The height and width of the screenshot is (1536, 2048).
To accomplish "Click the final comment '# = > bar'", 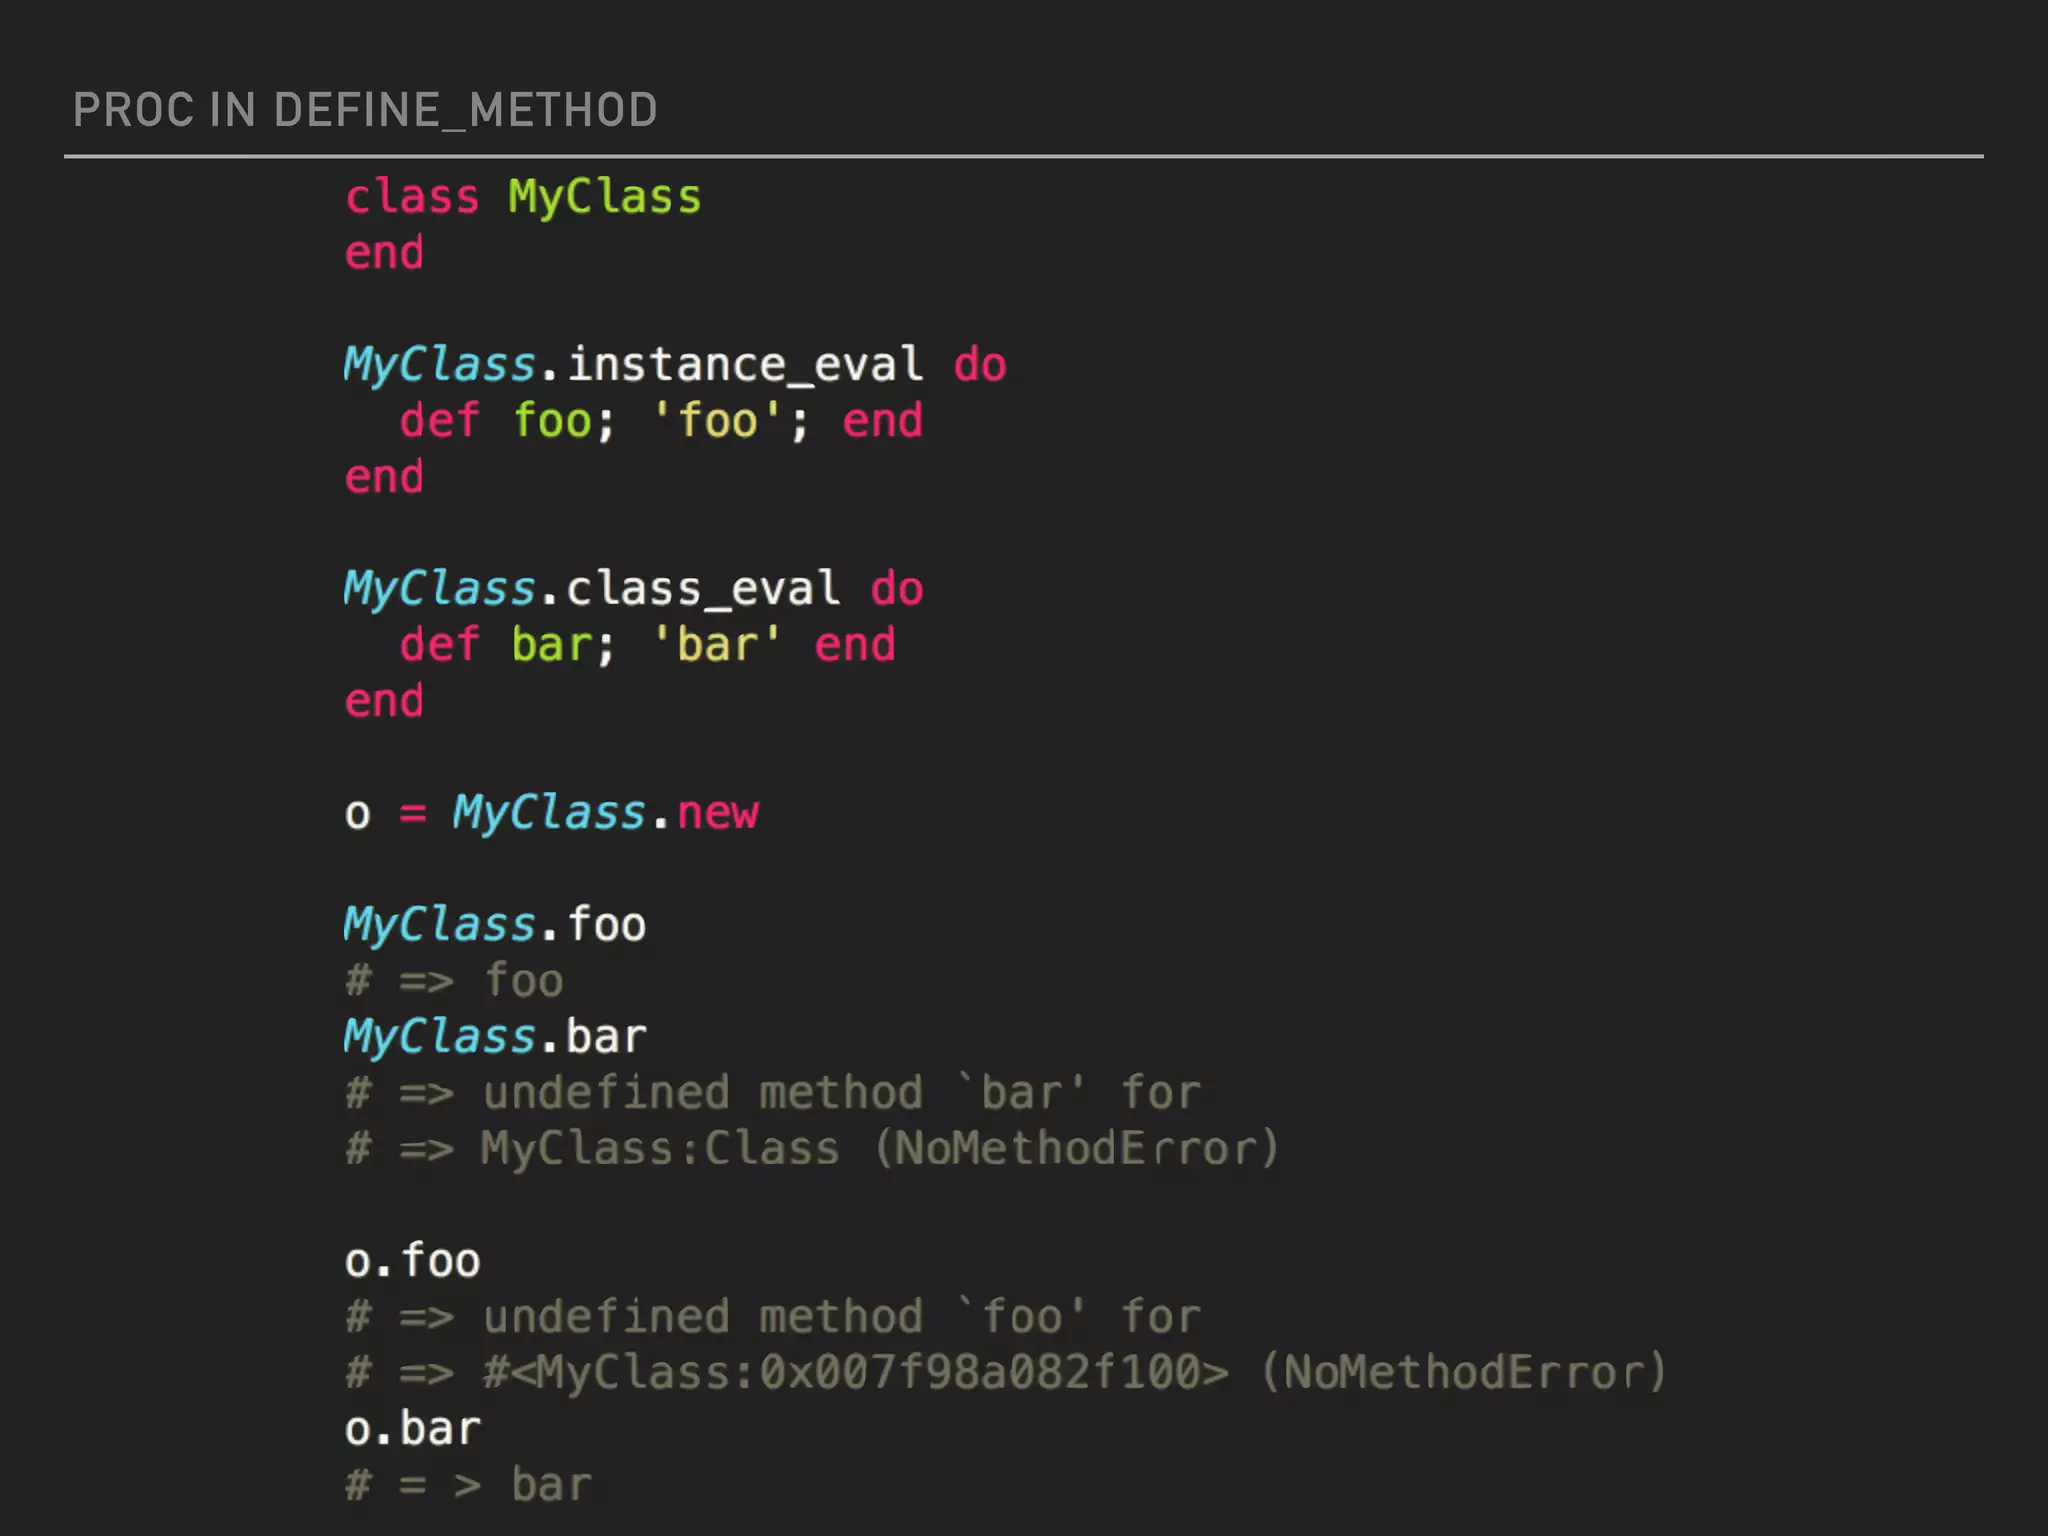I will (x=468, y=1485).
